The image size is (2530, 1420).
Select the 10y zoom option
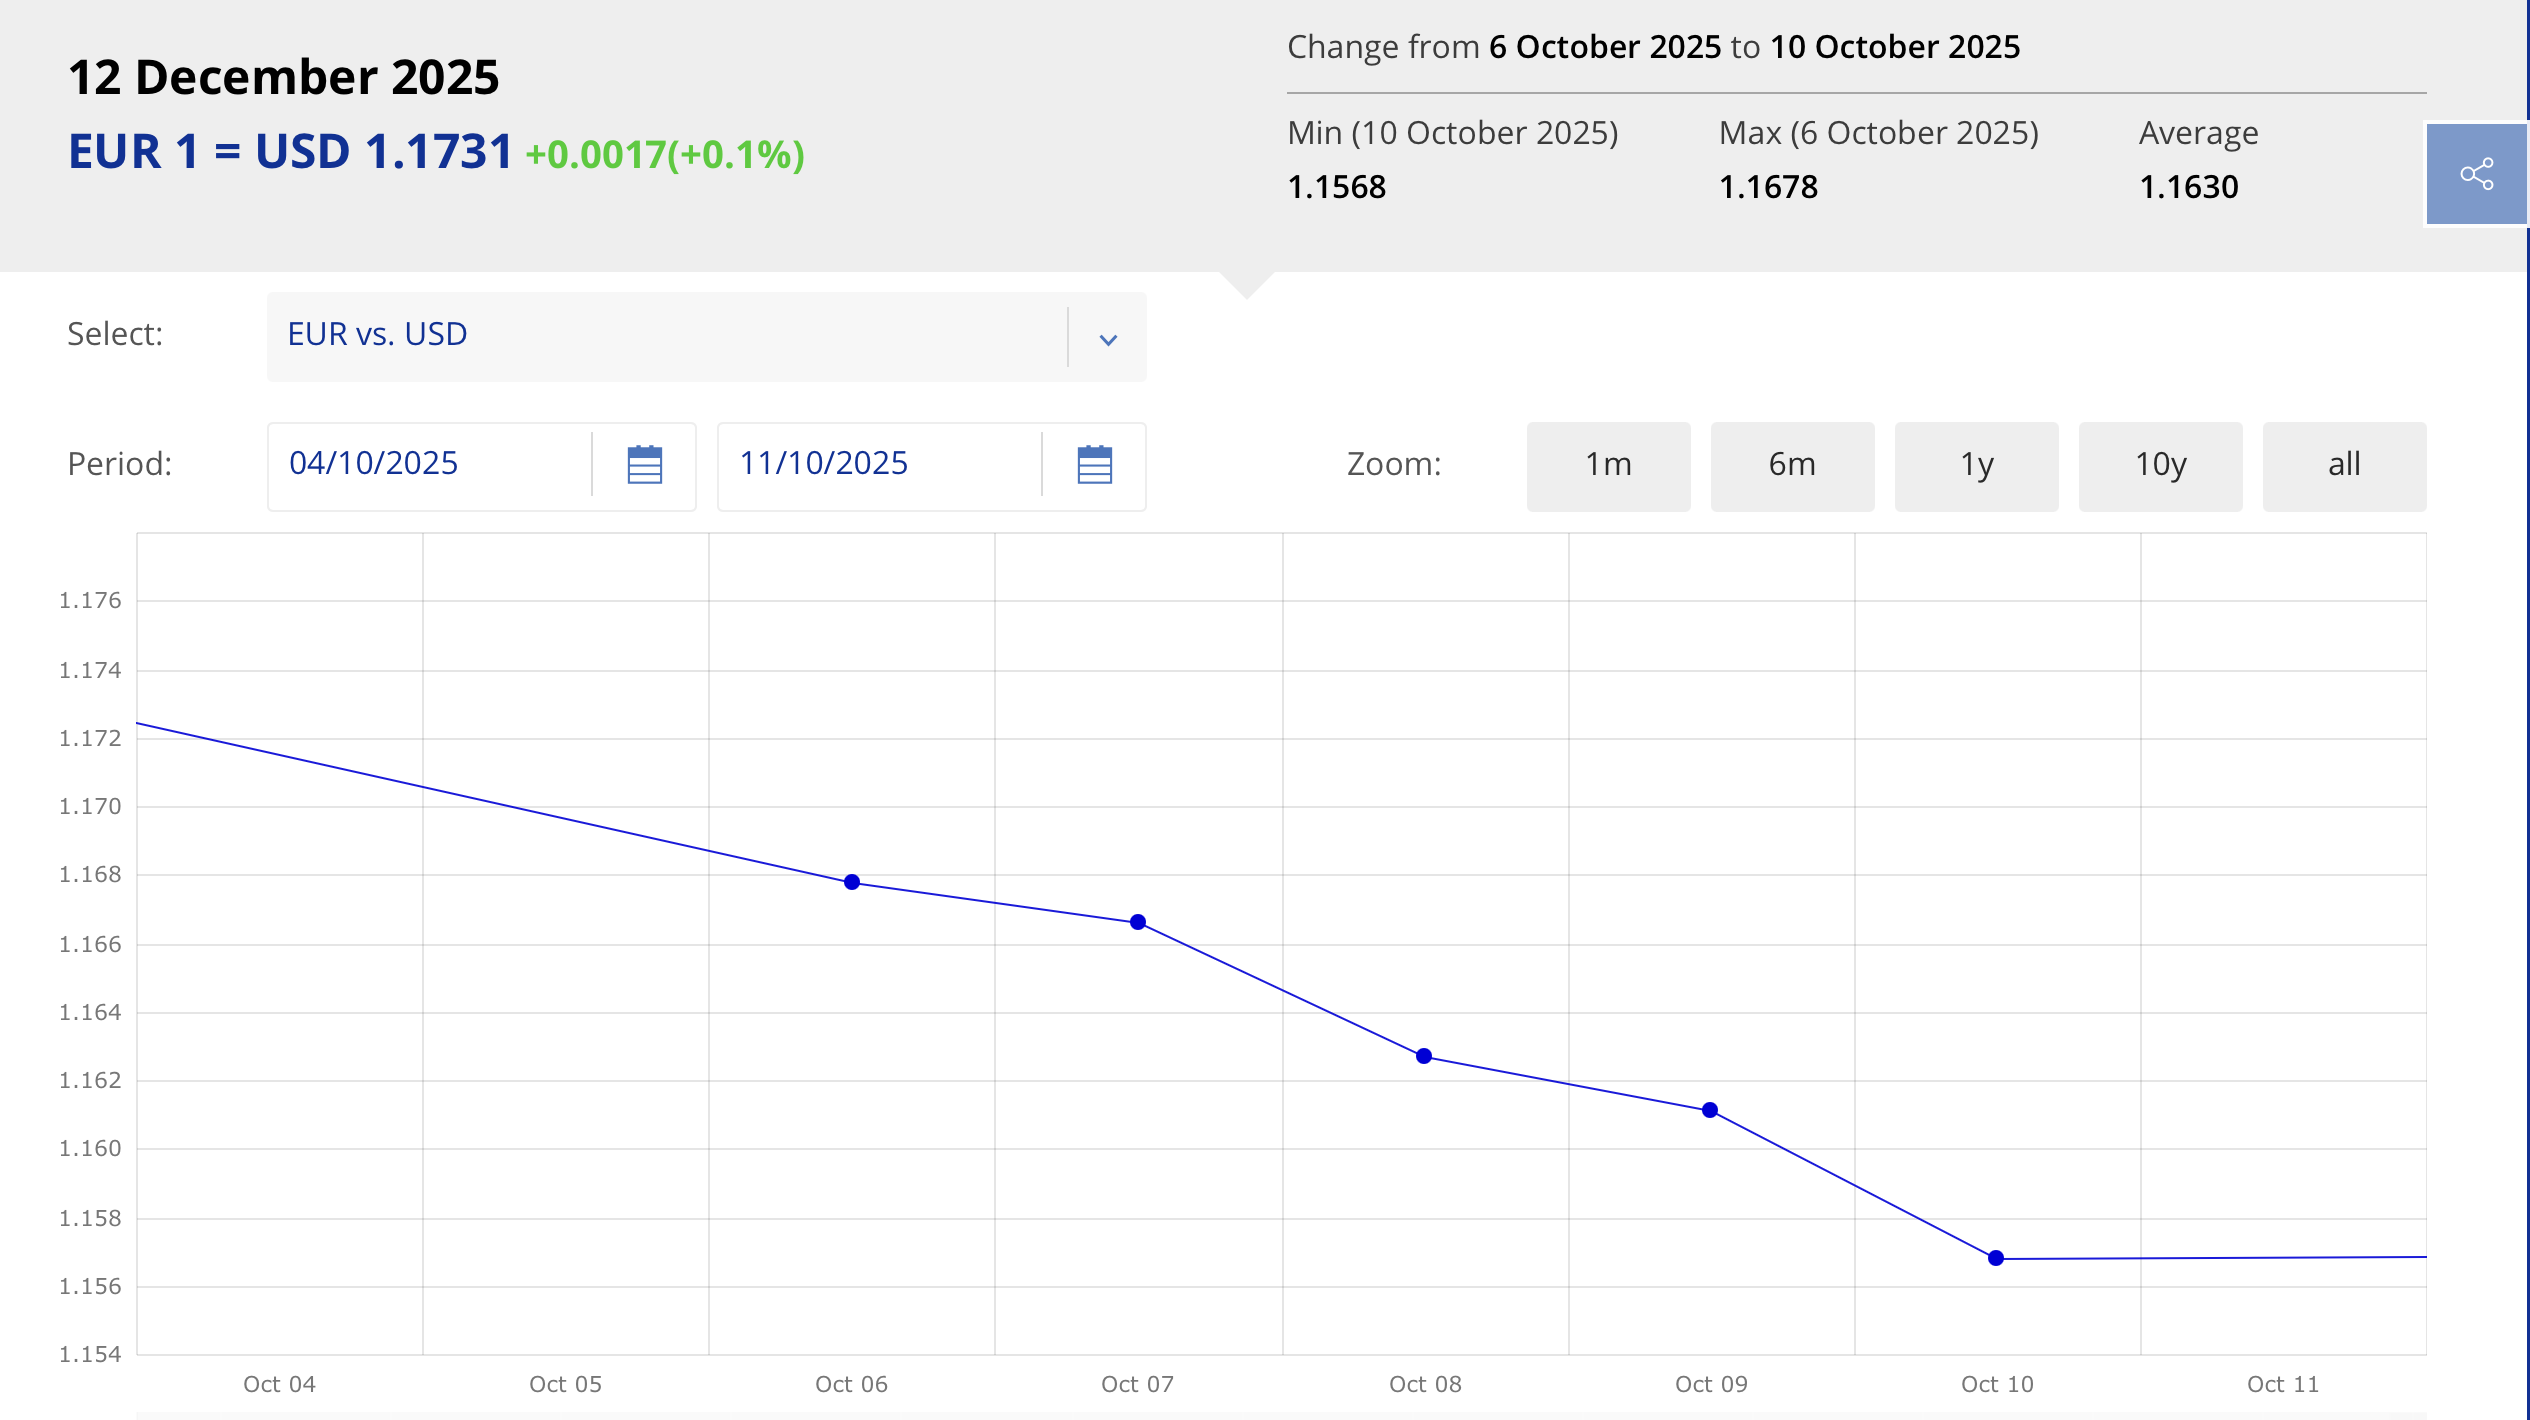[x=2160, y=465]
